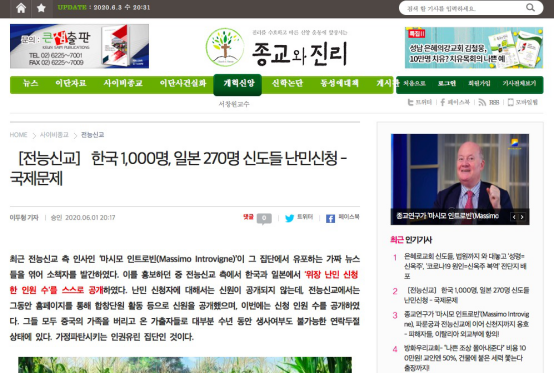Open the Massimo Introvigne video thumbnail
The image size is (554, 373).
pyautogui.click(x=460, y=179)
